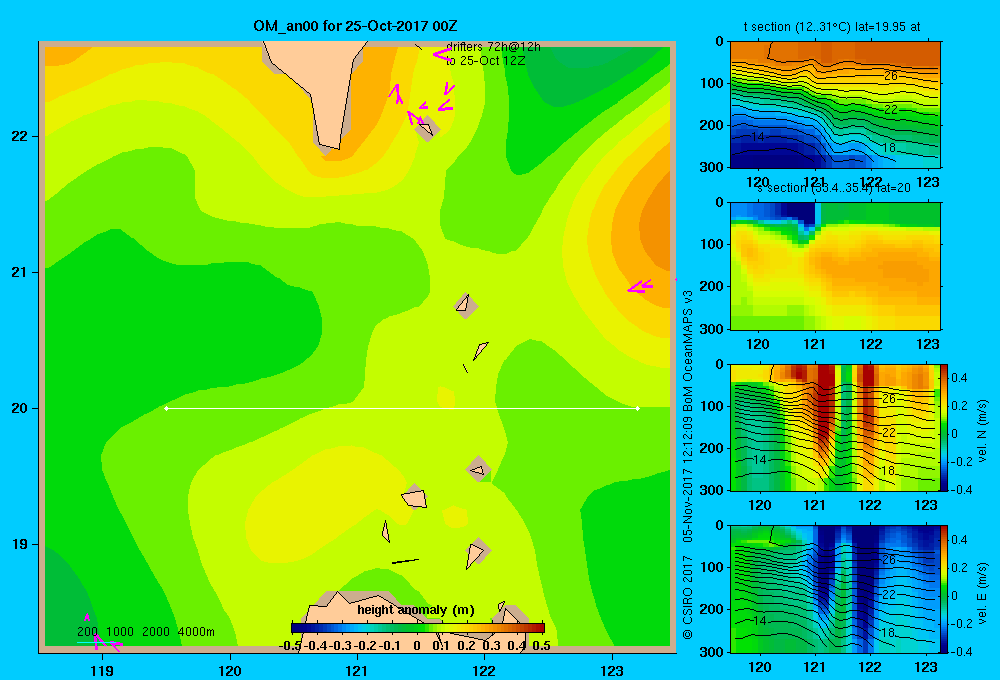Click the vel. N colorbar strip
This screenshot has height=680, width=1000.
(x=944, y=427)
